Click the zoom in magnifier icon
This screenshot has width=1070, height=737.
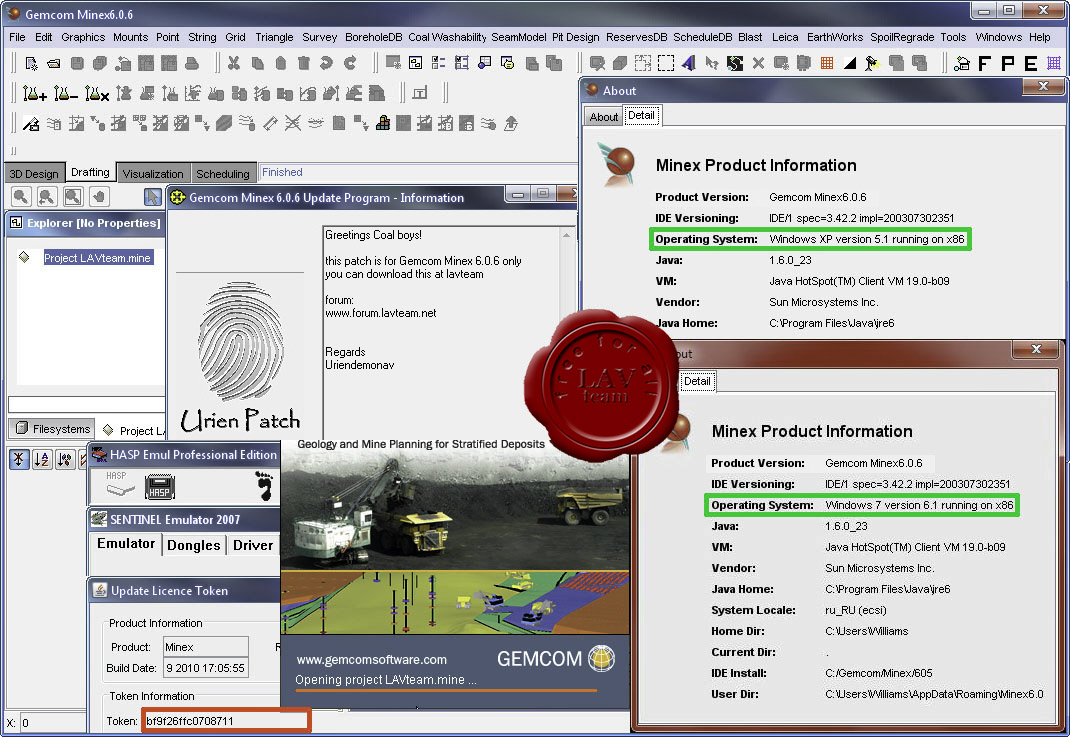tap(21, 197)
